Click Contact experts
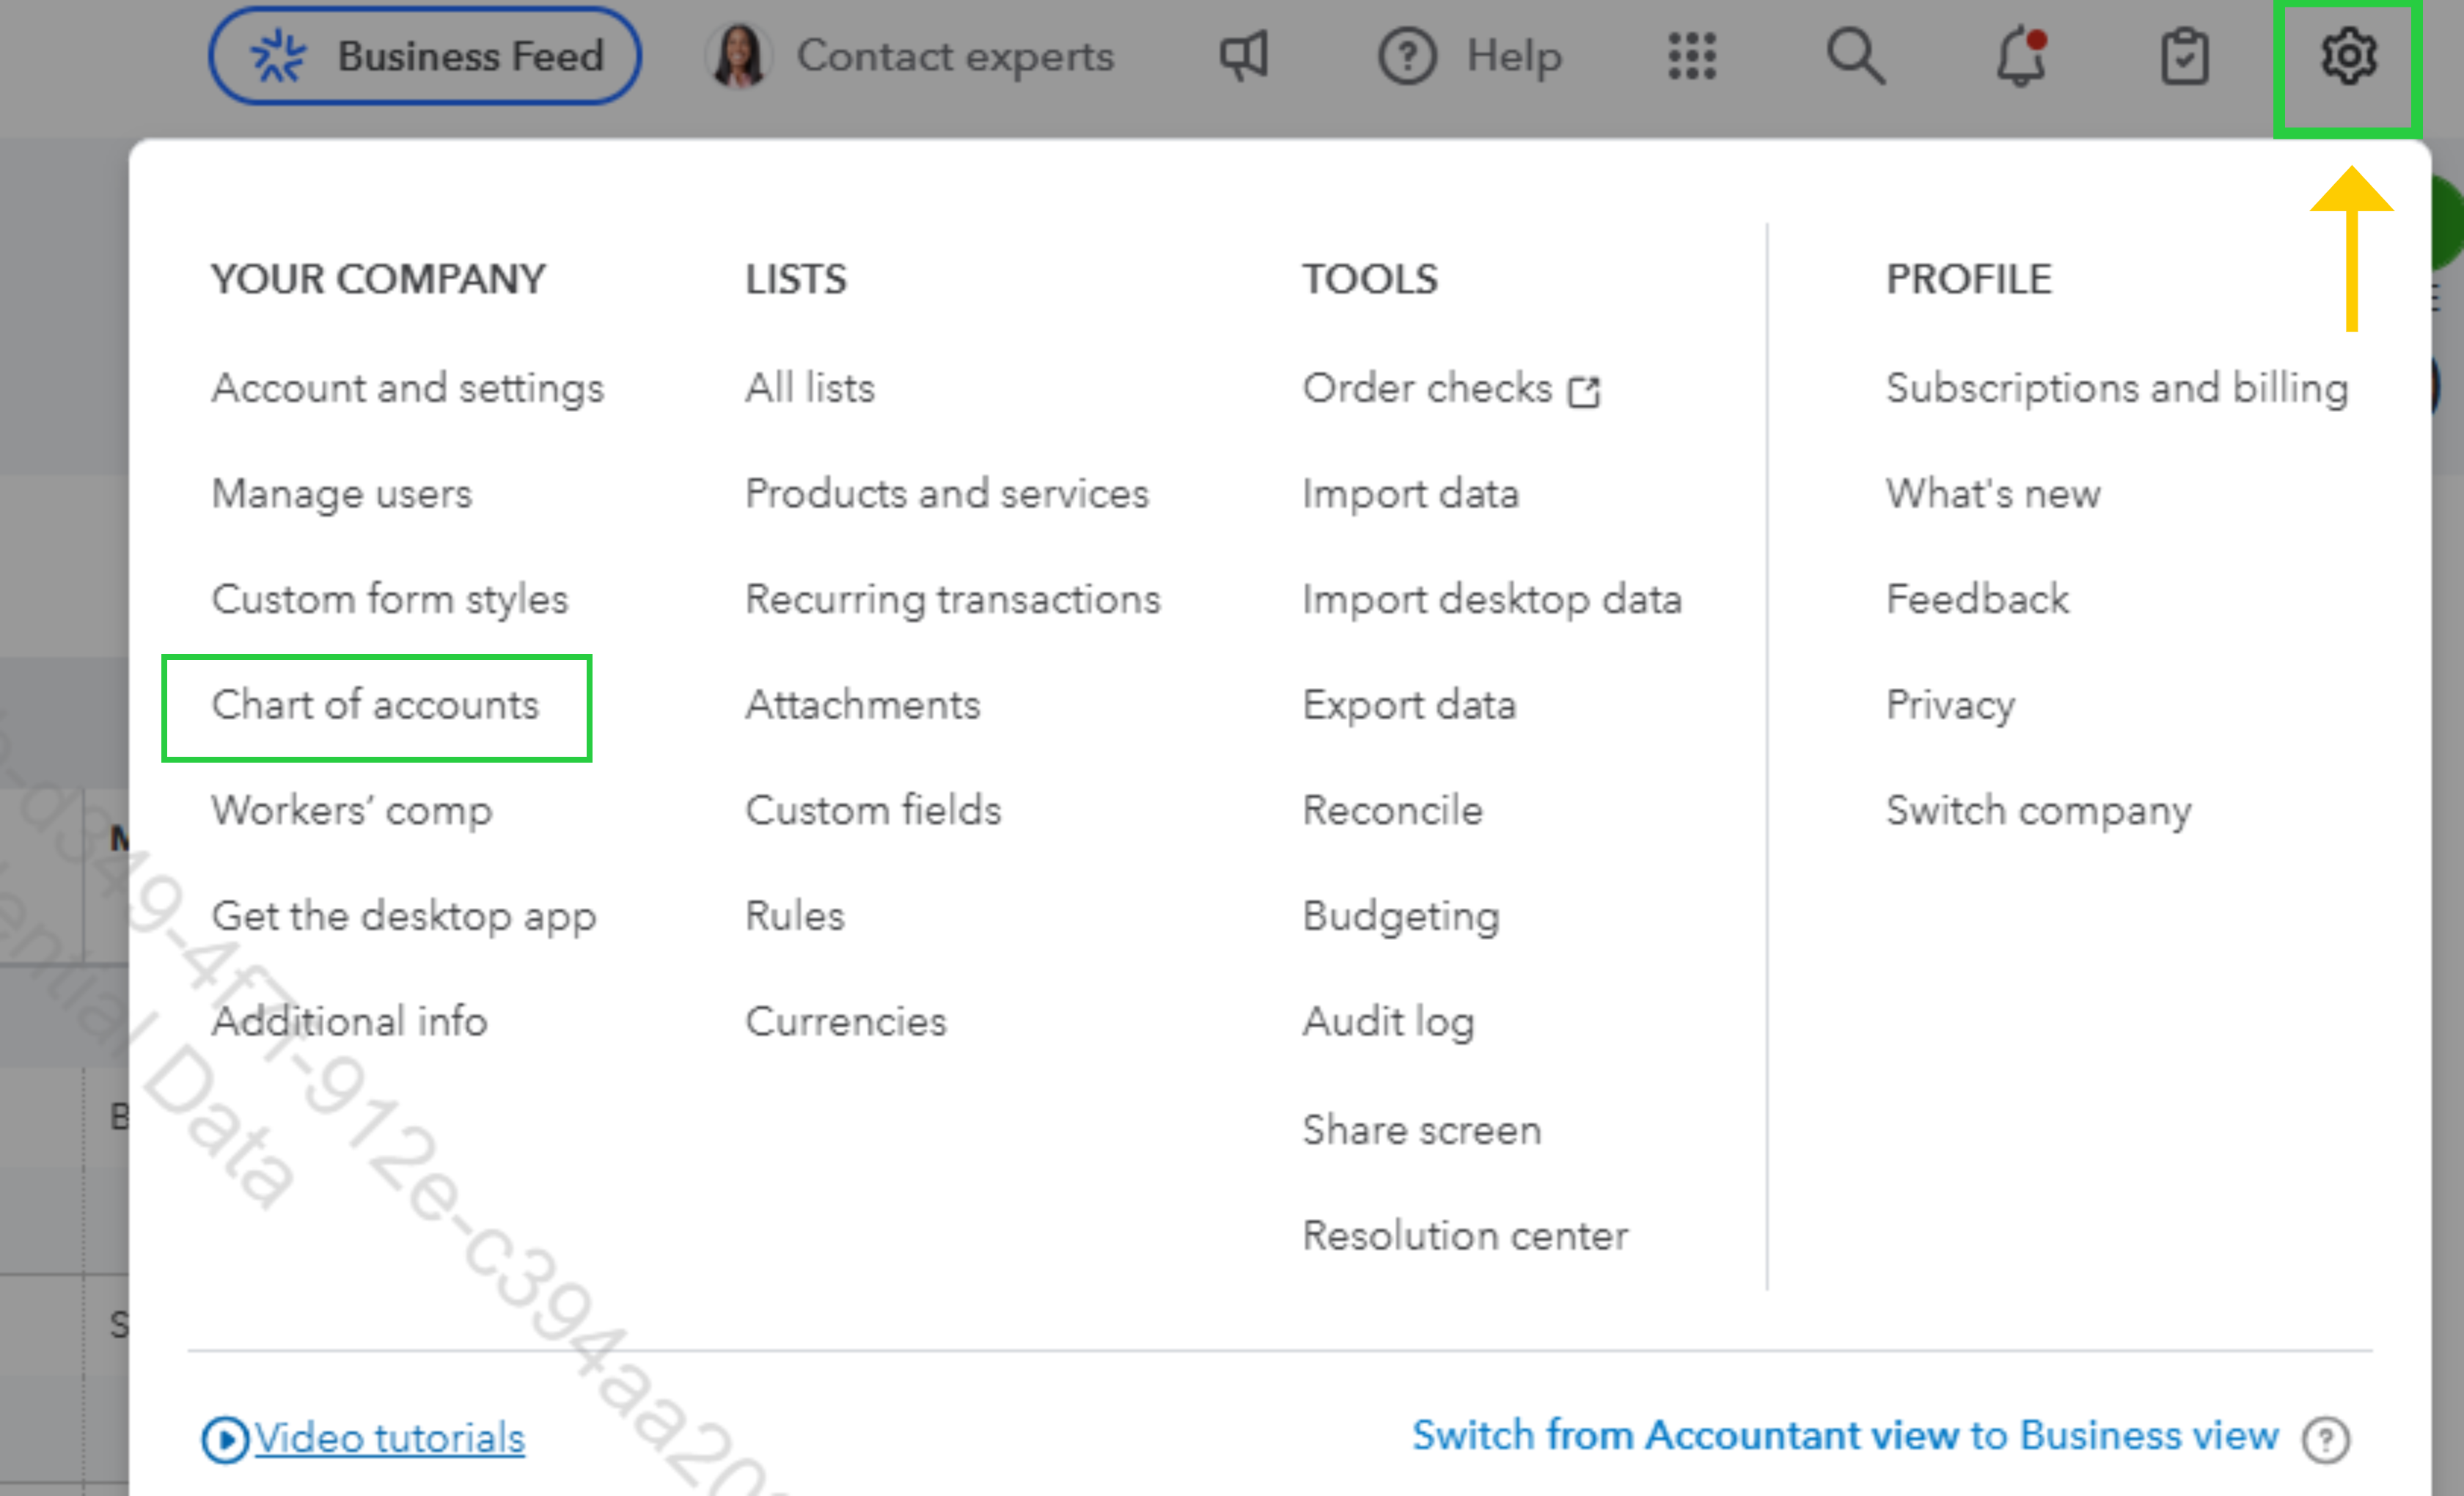 click(x=955, y=56)
